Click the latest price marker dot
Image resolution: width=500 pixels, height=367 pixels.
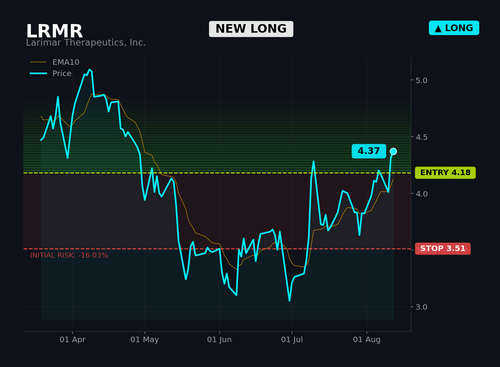tap(393, 152)
